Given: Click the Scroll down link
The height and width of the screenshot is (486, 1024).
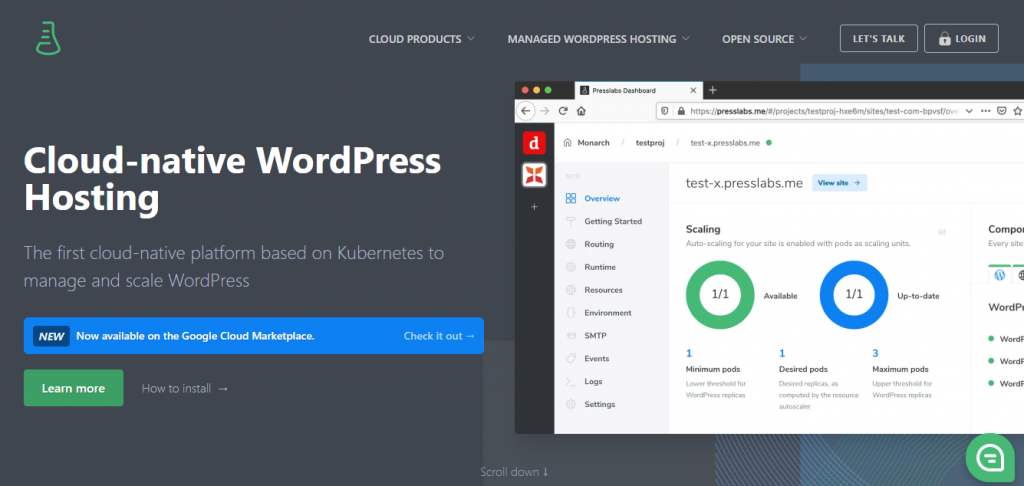Looking at the screenshot, I should tap(515, 472).
